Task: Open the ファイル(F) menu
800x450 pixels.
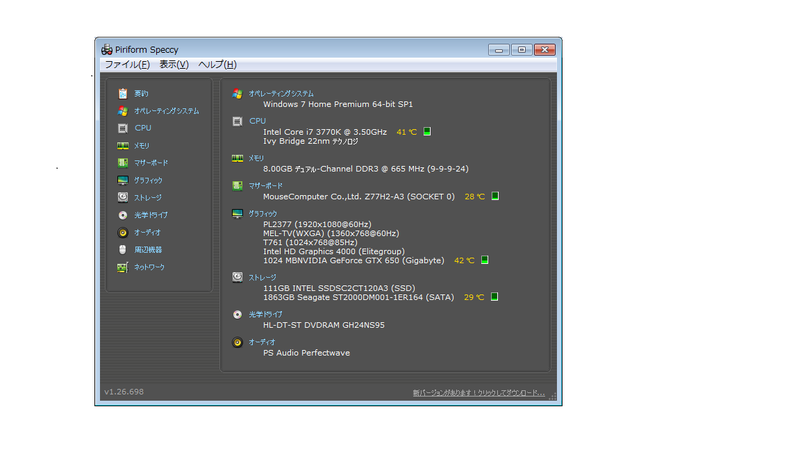Action: [x=127, y=64]
